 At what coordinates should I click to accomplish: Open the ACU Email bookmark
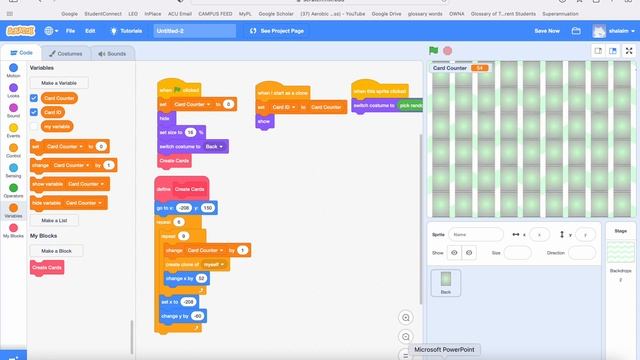pyautogui.click(x=180, y=13)
